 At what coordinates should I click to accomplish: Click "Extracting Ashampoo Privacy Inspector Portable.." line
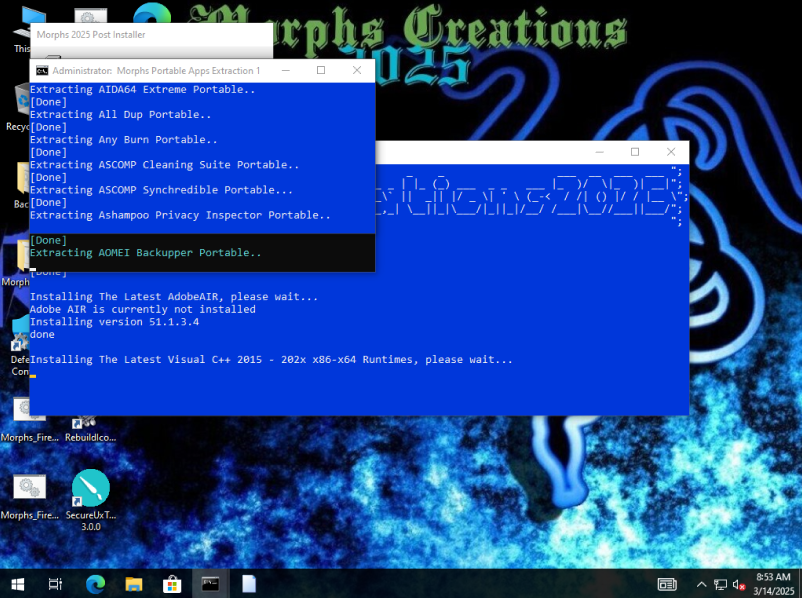click(180, 215)
